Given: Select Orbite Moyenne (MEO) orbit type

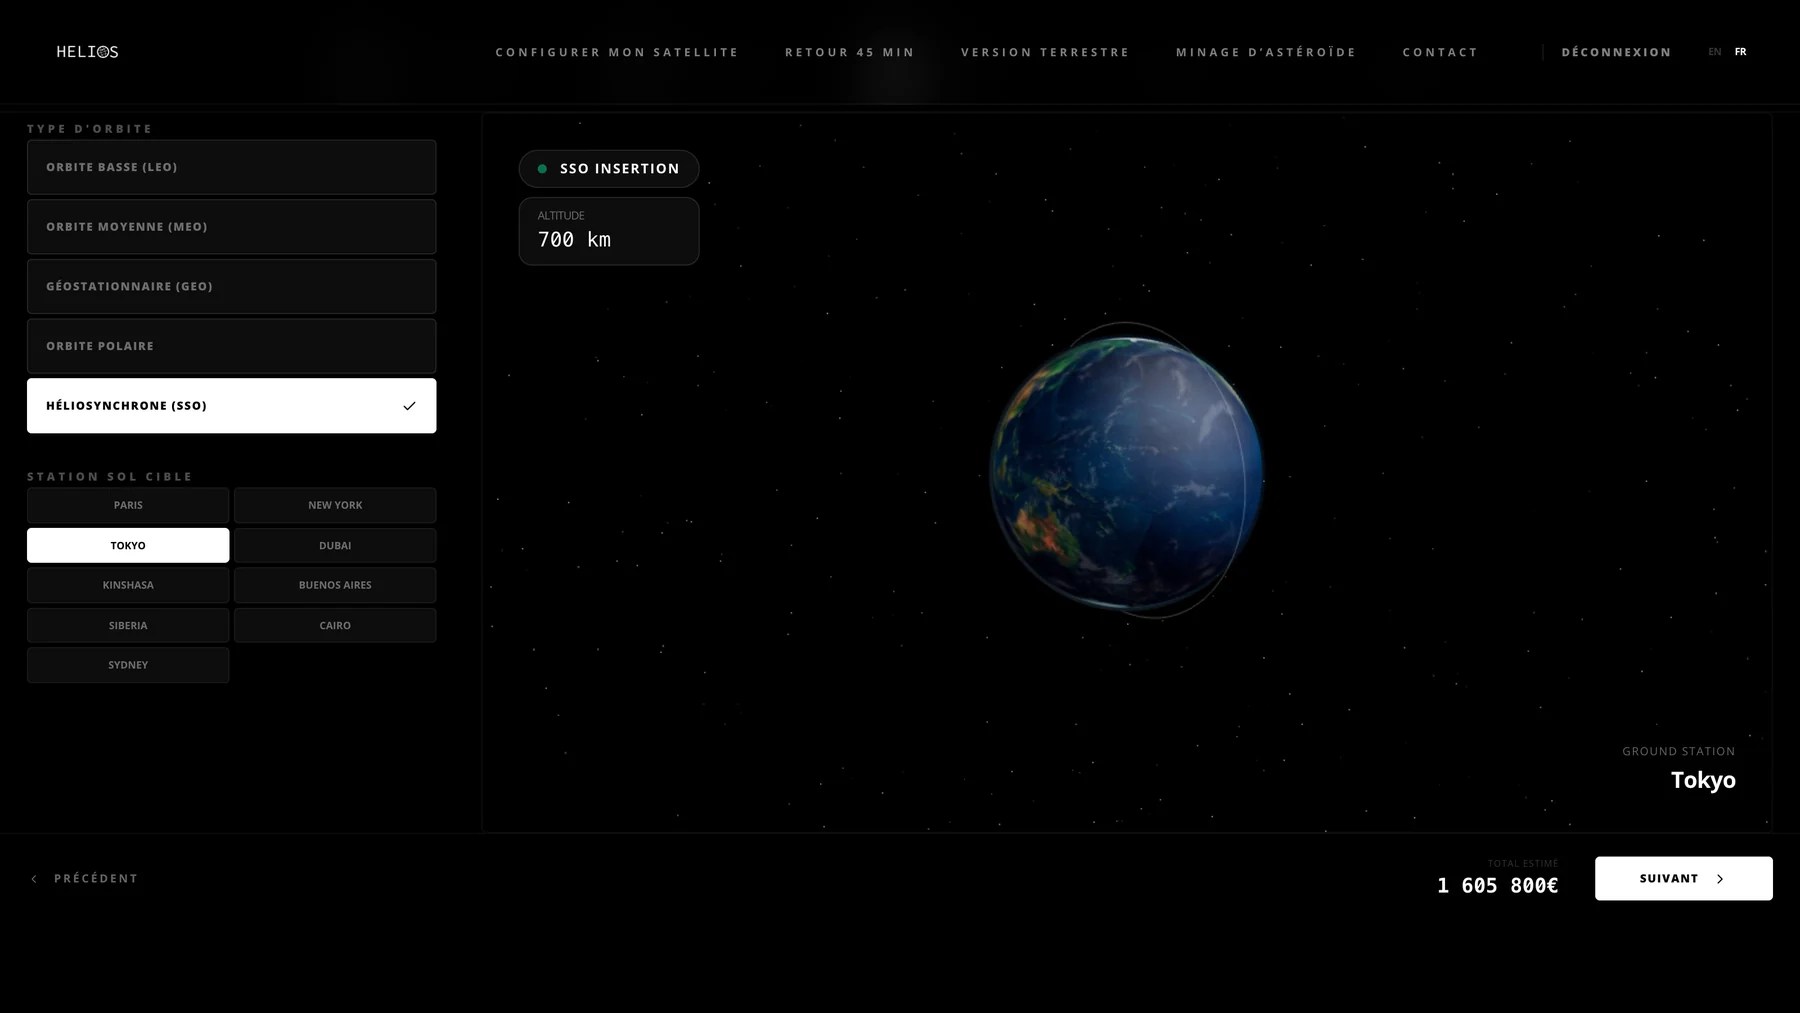Looking at the screenshot, I should (x=232, y=227).
